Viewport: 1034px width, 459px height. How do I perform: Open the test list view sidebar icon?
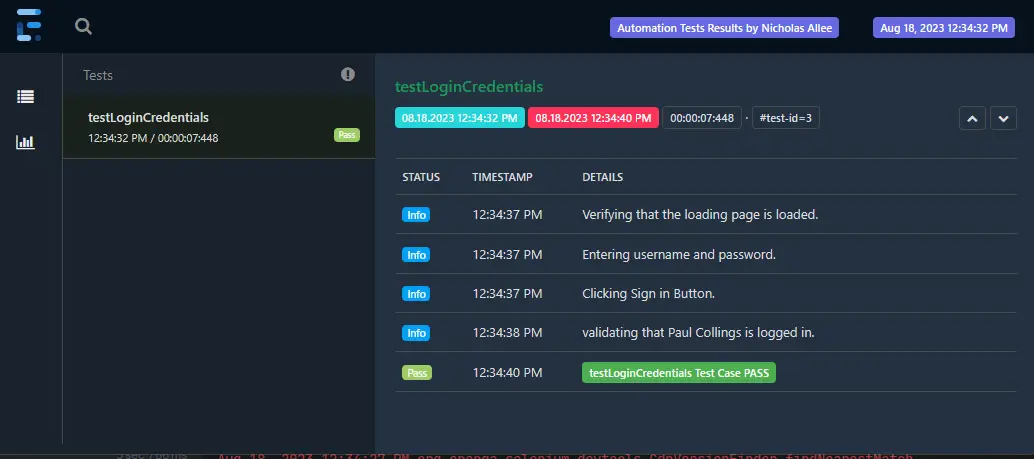click(25, 96)
